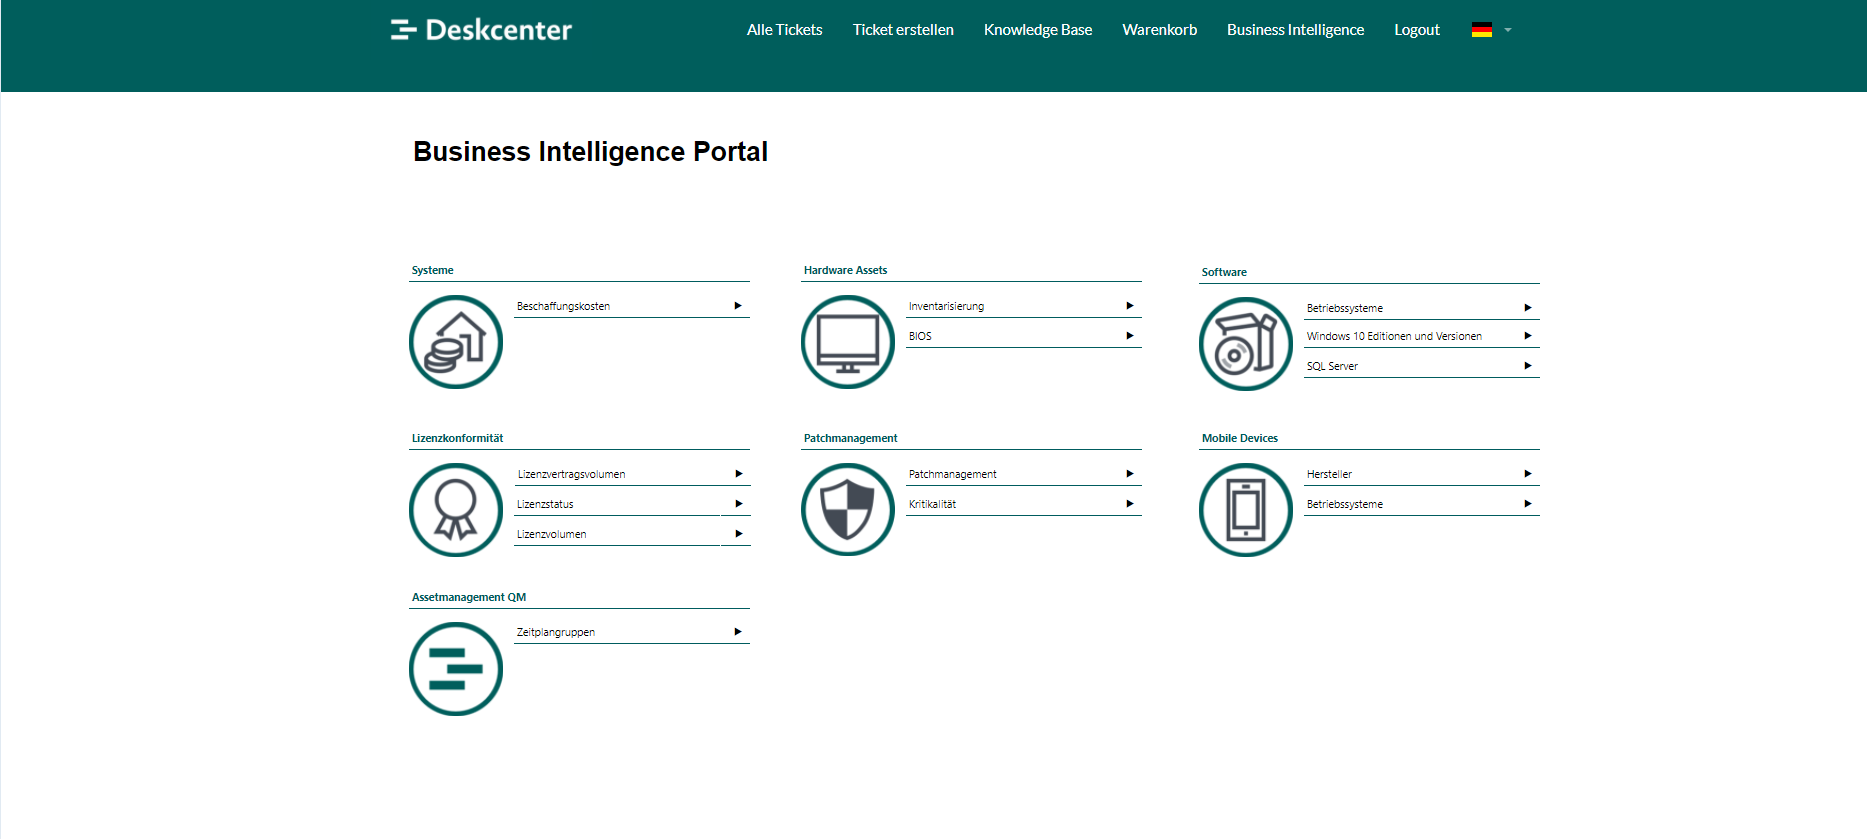Go to Ticket erstellen

pos(903,30)
